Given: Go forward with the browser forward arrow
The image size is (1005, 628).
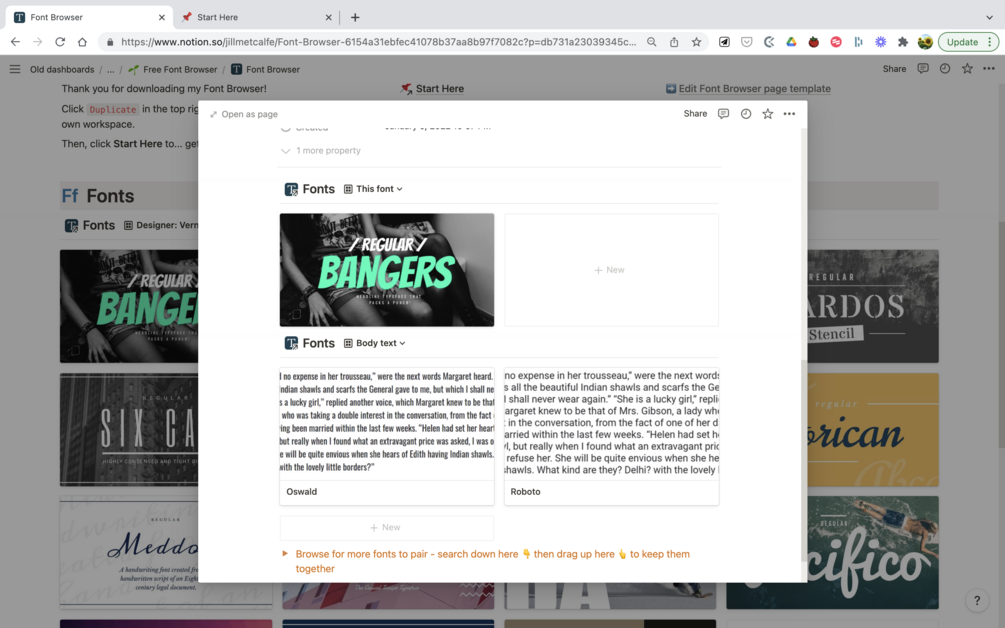Looking at the screenshot, I should click(38, 42).
